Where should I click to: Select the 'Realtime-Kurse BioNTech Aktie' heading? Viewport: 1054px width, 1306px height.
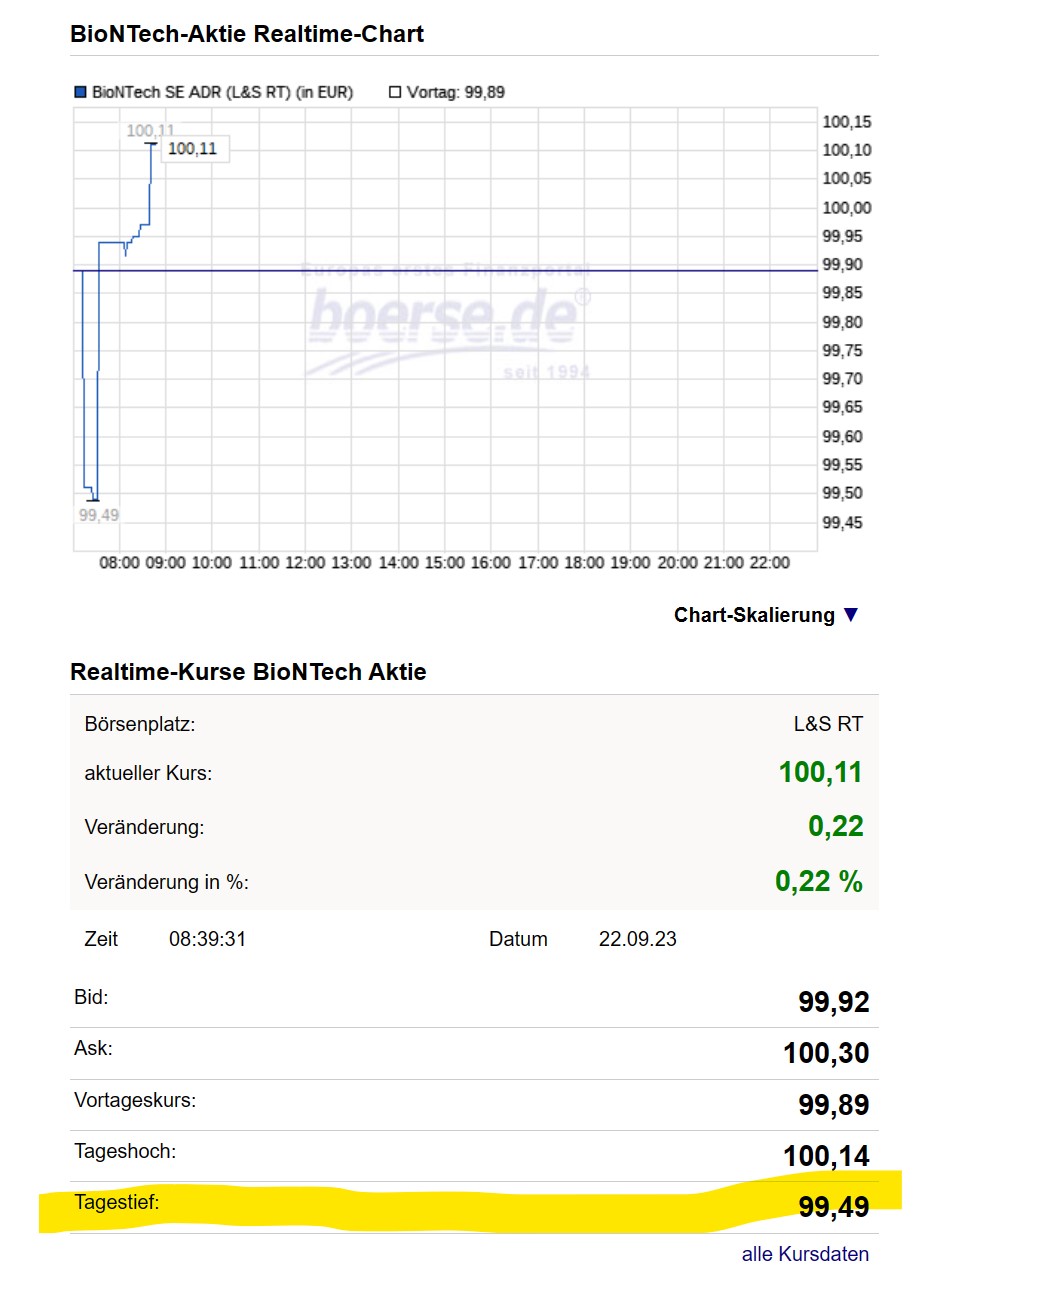pyautogui.click(x=248, y=672)
